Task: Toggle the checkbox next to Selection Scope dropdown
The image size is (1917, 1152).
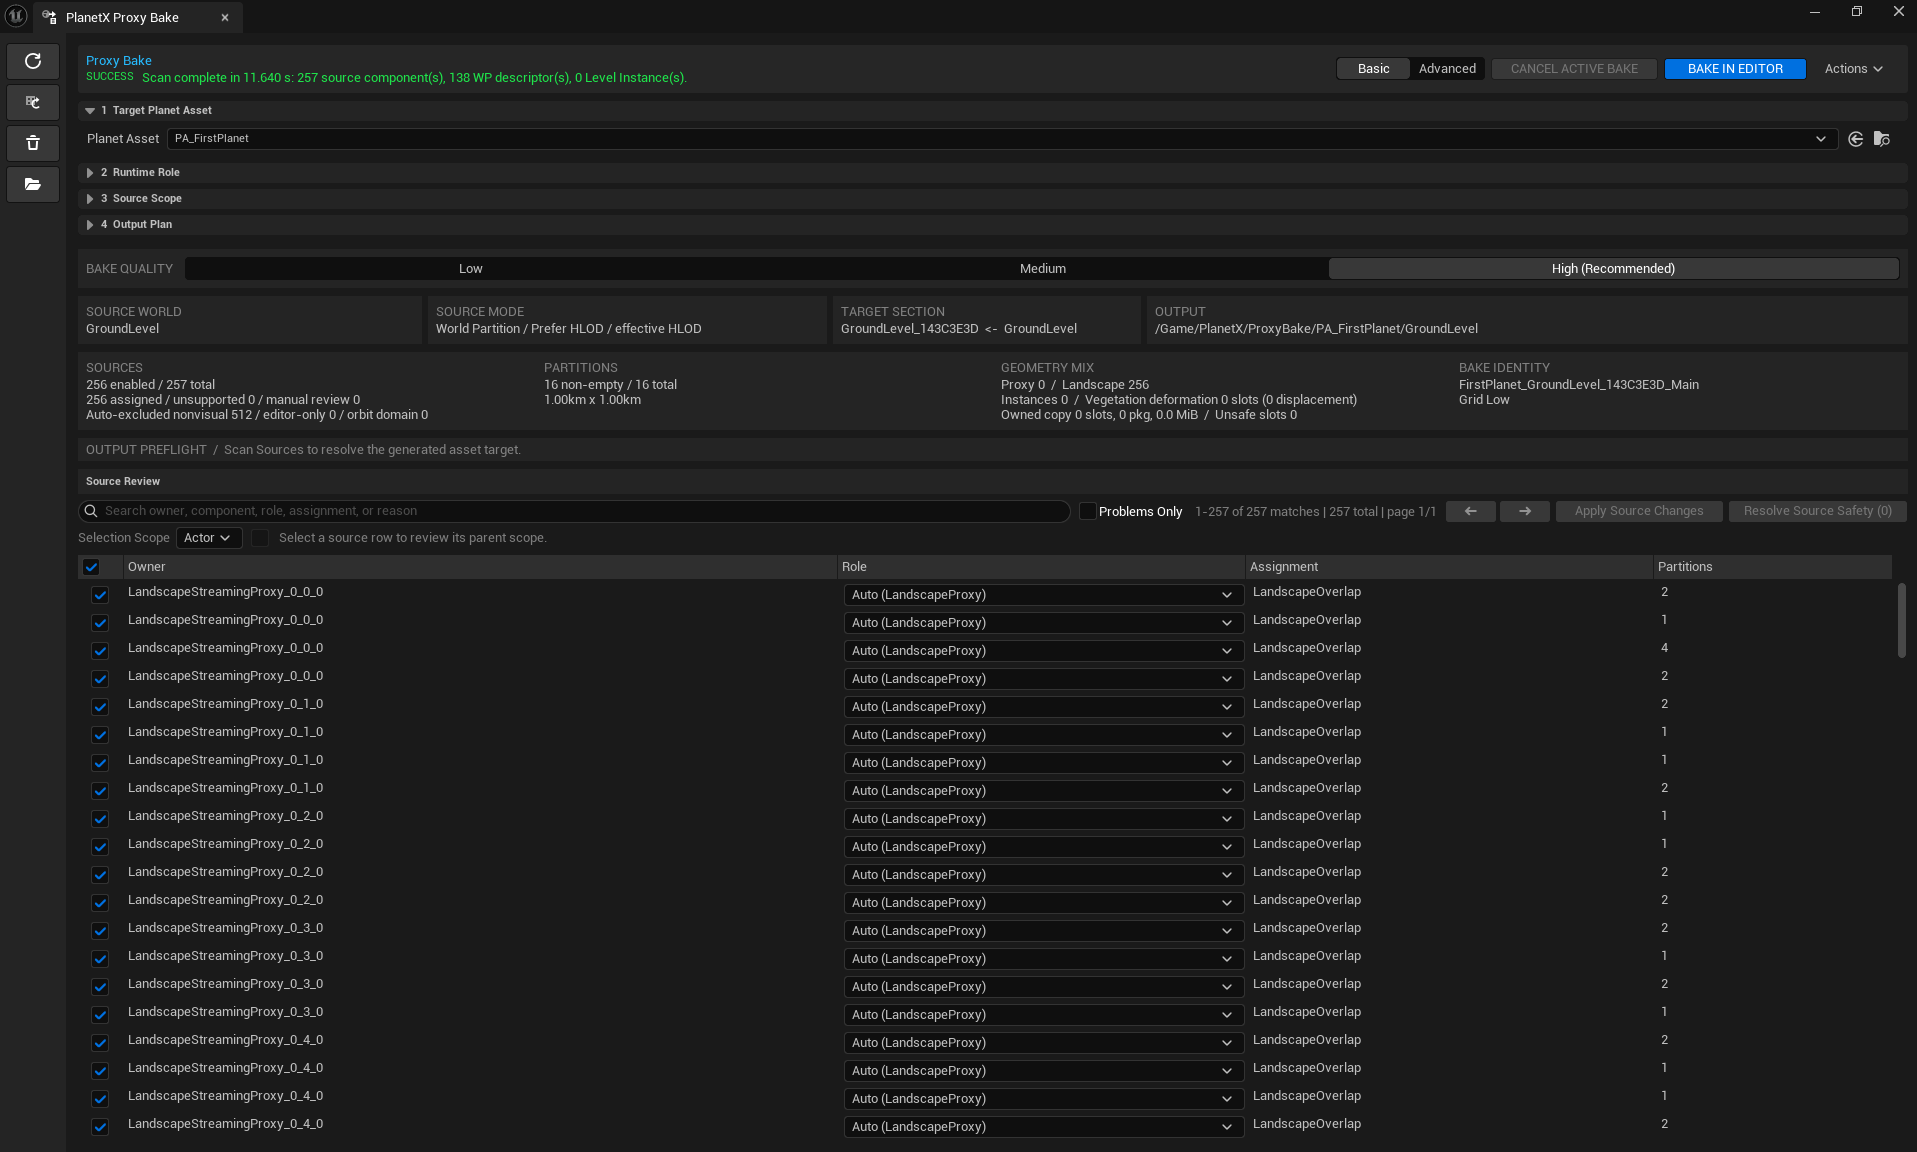Action: 259,538
